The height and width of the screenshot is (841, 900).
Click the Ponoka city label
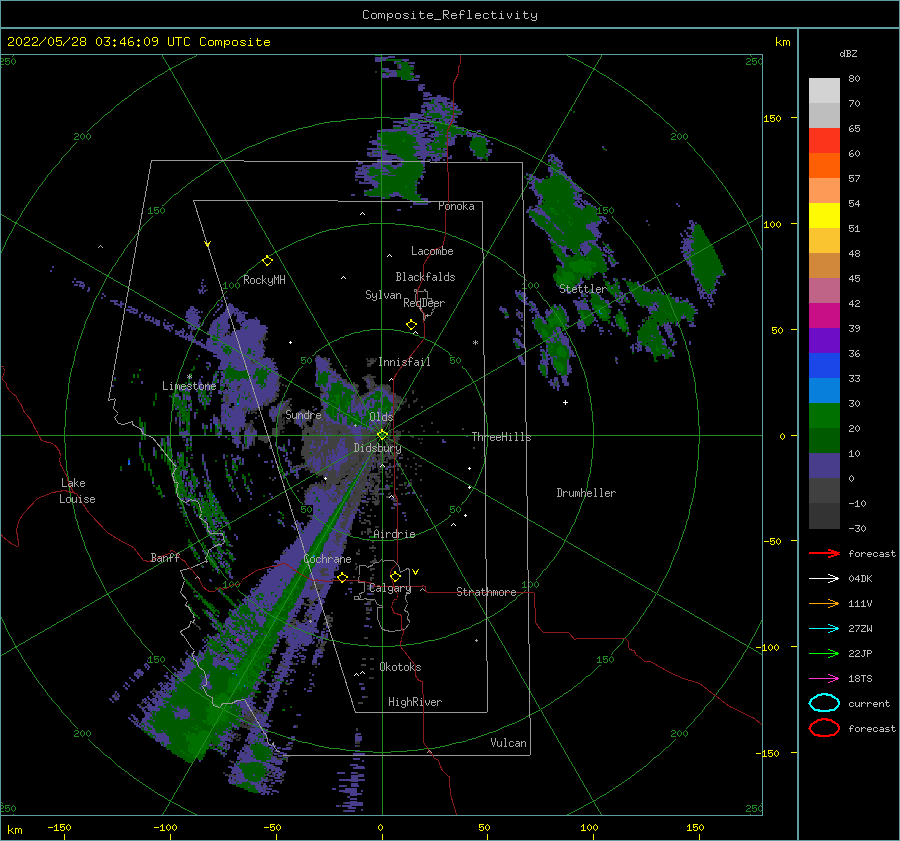click(456, 206)
